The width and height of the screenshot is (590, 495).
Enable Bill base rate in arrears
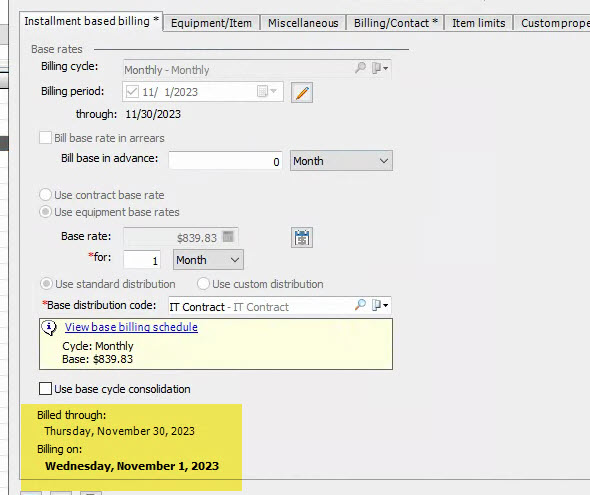tap(45, 138)
